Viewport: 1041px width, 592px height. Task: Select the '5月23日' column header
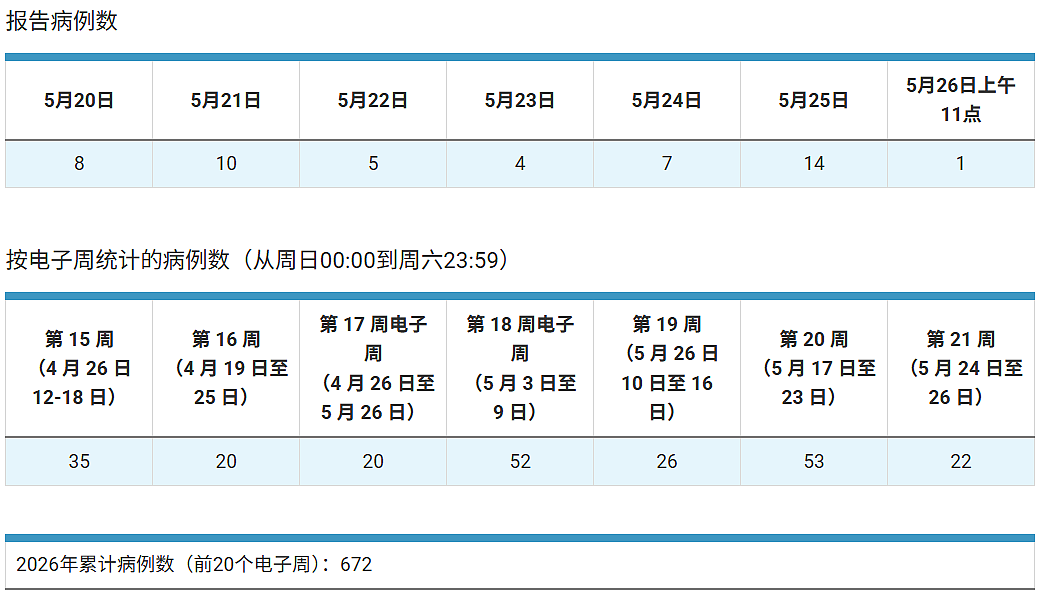(520, 100)
